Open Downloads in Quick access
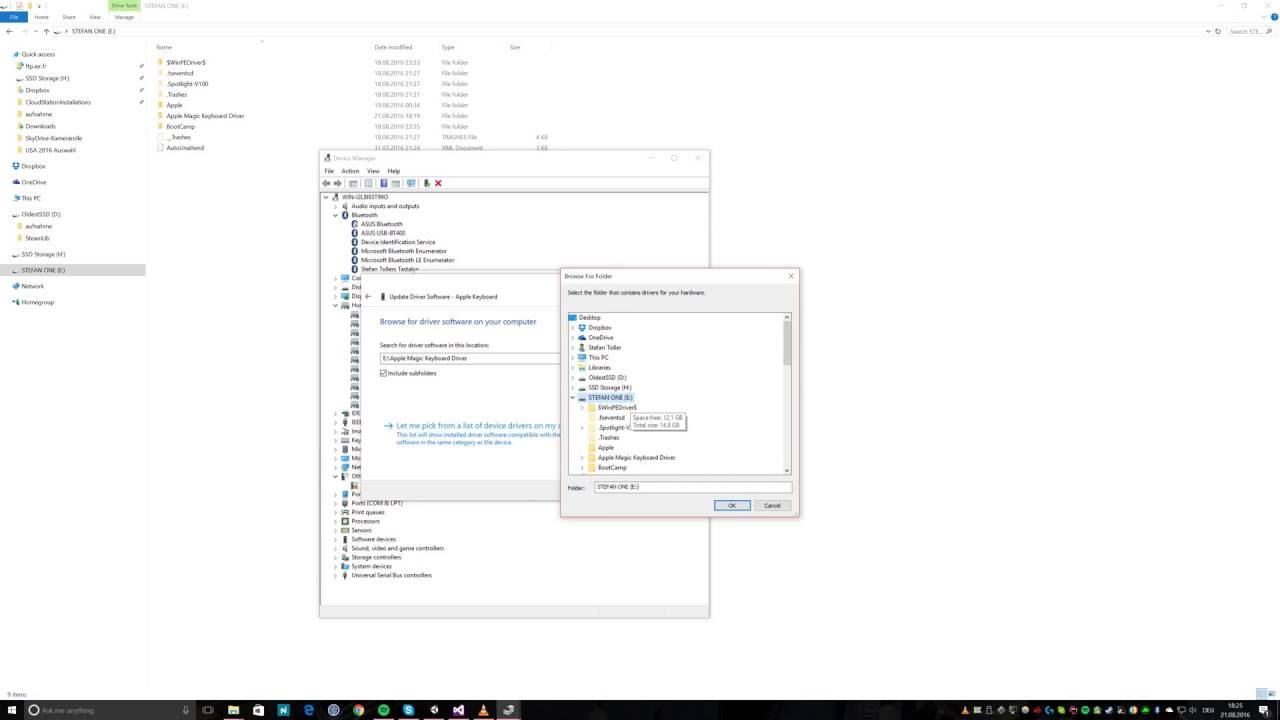Viewport: 1280px width, 720px height. (40, 126)
